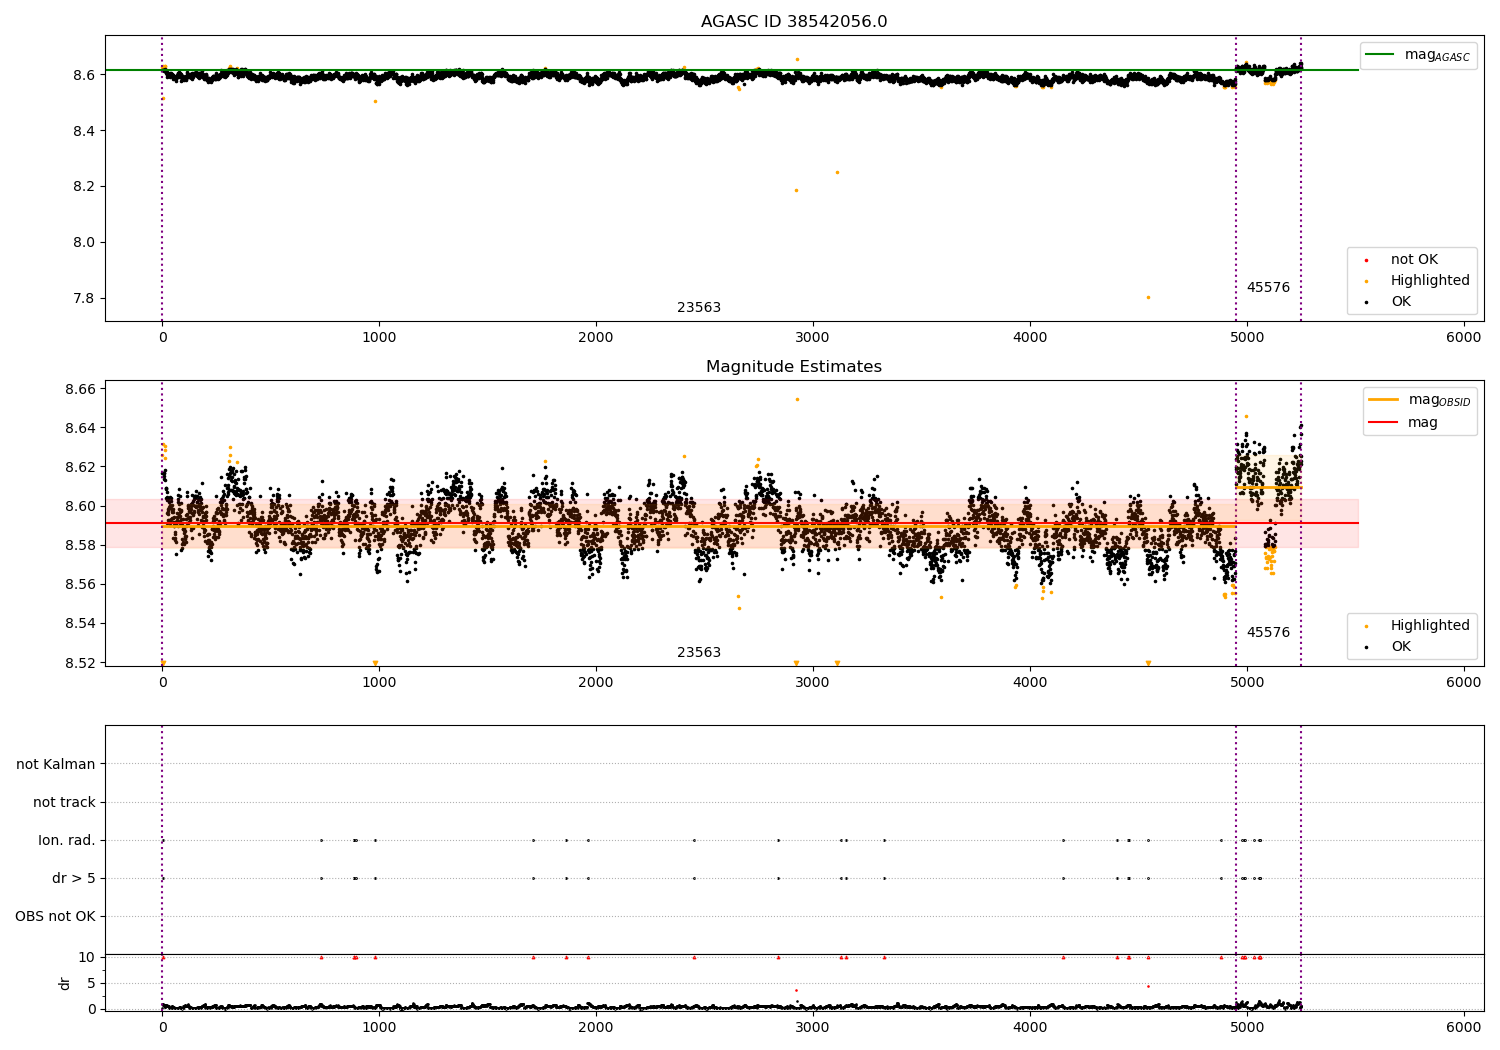1500x1050 pixels.
Task: Select 'not OK' legend entry in top plot
Action: [1414, 260]
